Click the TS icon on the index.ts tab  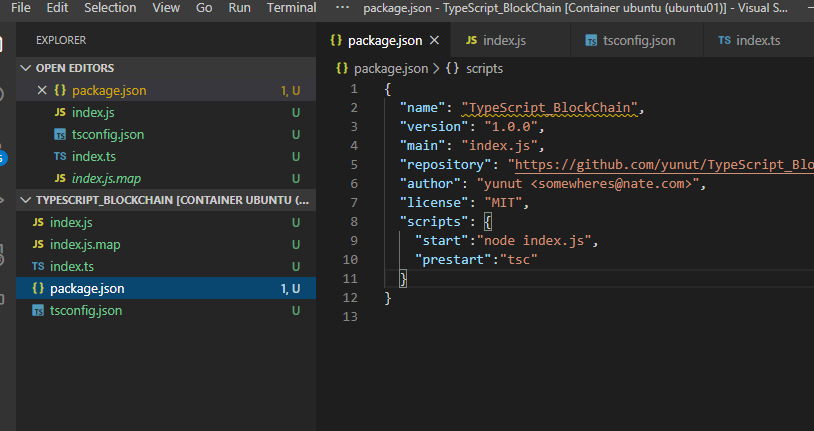point(725,41)
